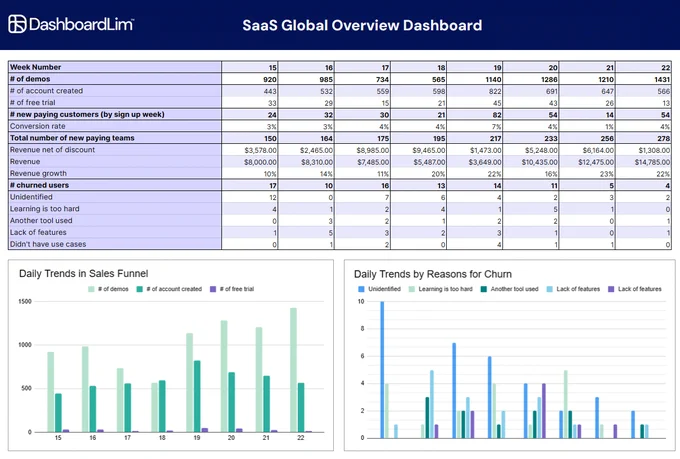
Task: Click the '# of free trial' legend swatch
Action: (x=213, y=289)
